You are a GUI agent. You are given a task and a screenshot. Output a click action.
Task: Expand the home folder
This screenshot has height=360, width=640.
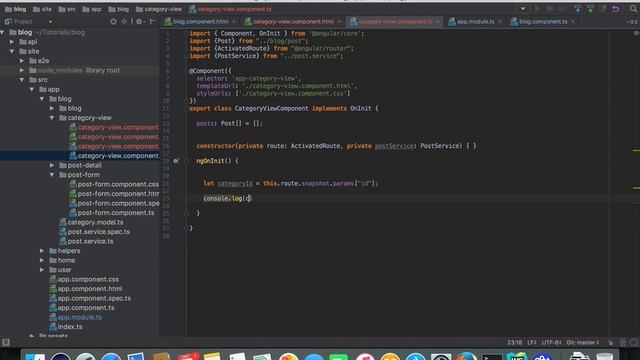click(x=42, y=260)
